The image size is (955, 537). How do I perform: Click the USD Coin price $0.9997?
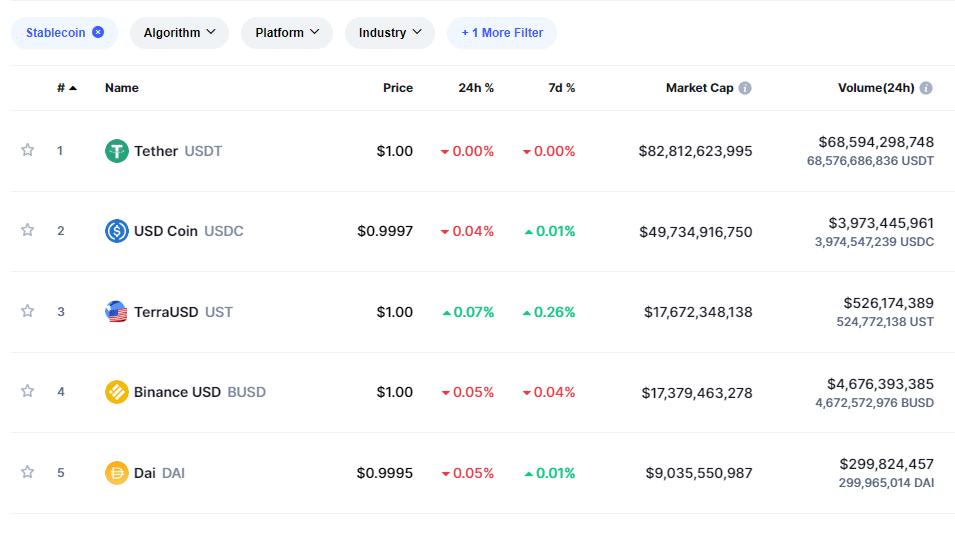point(385,231)
